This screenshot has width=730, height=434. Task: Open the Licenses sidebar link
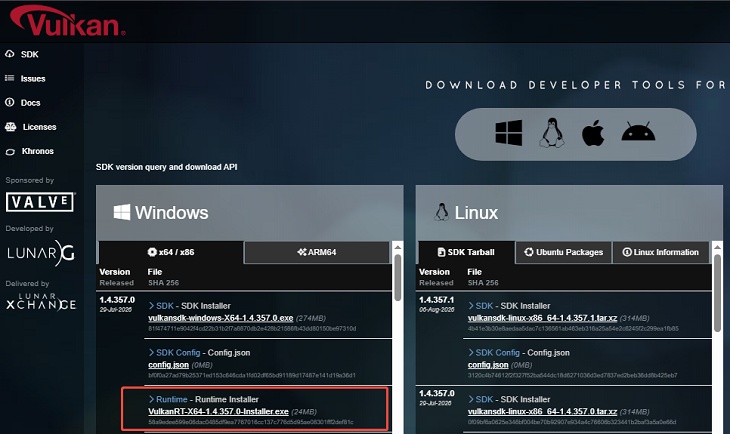[39, 127]
